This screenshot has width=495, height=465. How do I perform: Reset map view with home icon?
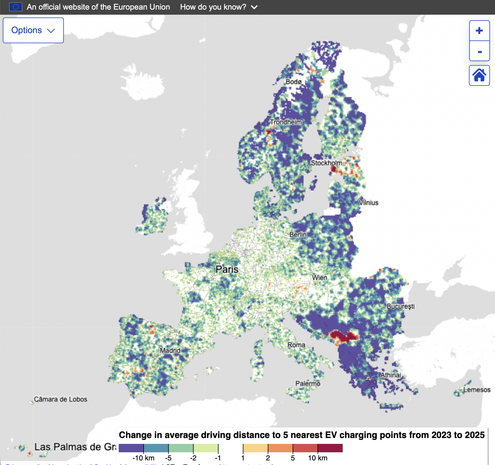[479, 76]
